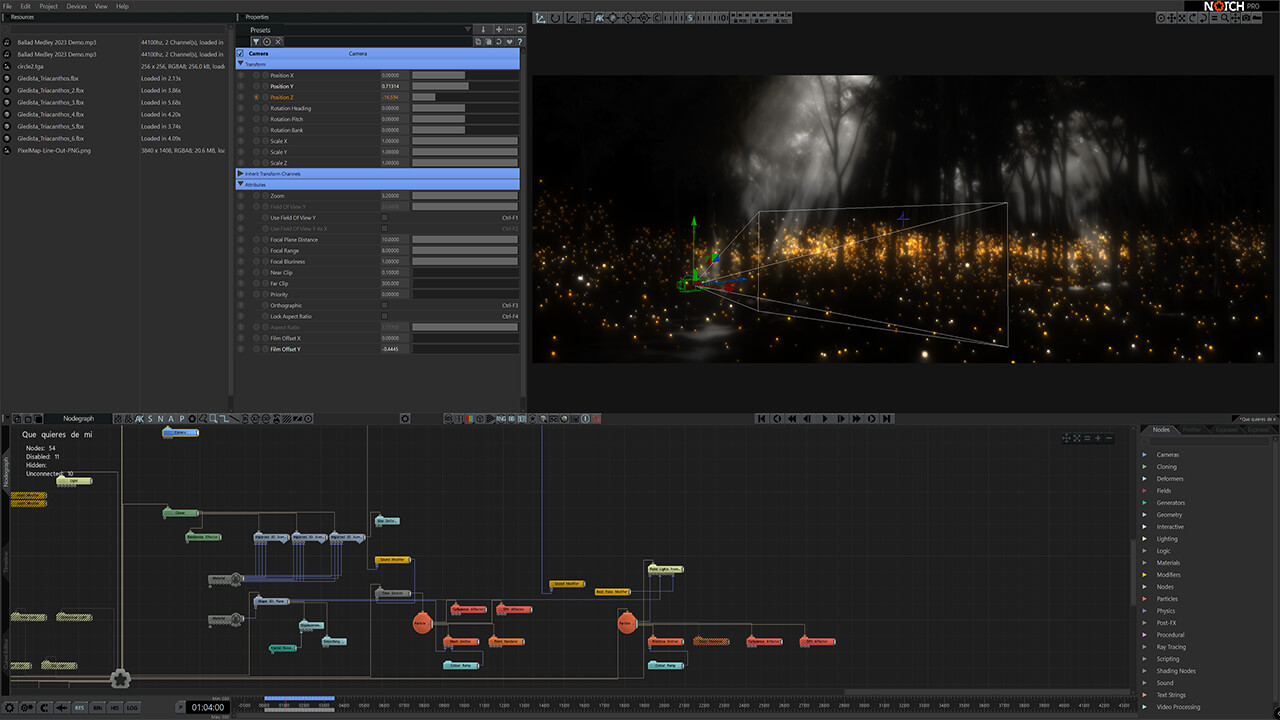Click the LOG button in the bottom bar
Image resolution: width=1280 pixels, height=720 pixels.
132,707
